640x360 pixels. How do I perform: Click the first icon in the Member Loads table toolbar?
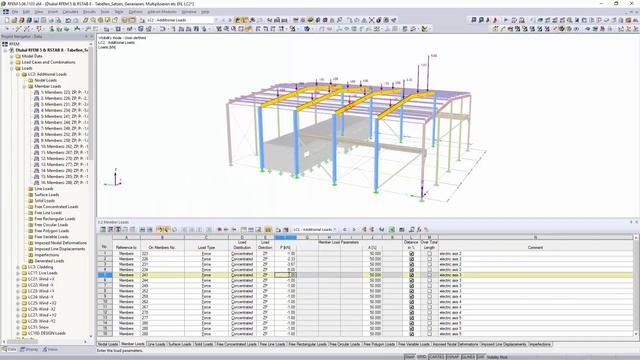coord(103,229)
